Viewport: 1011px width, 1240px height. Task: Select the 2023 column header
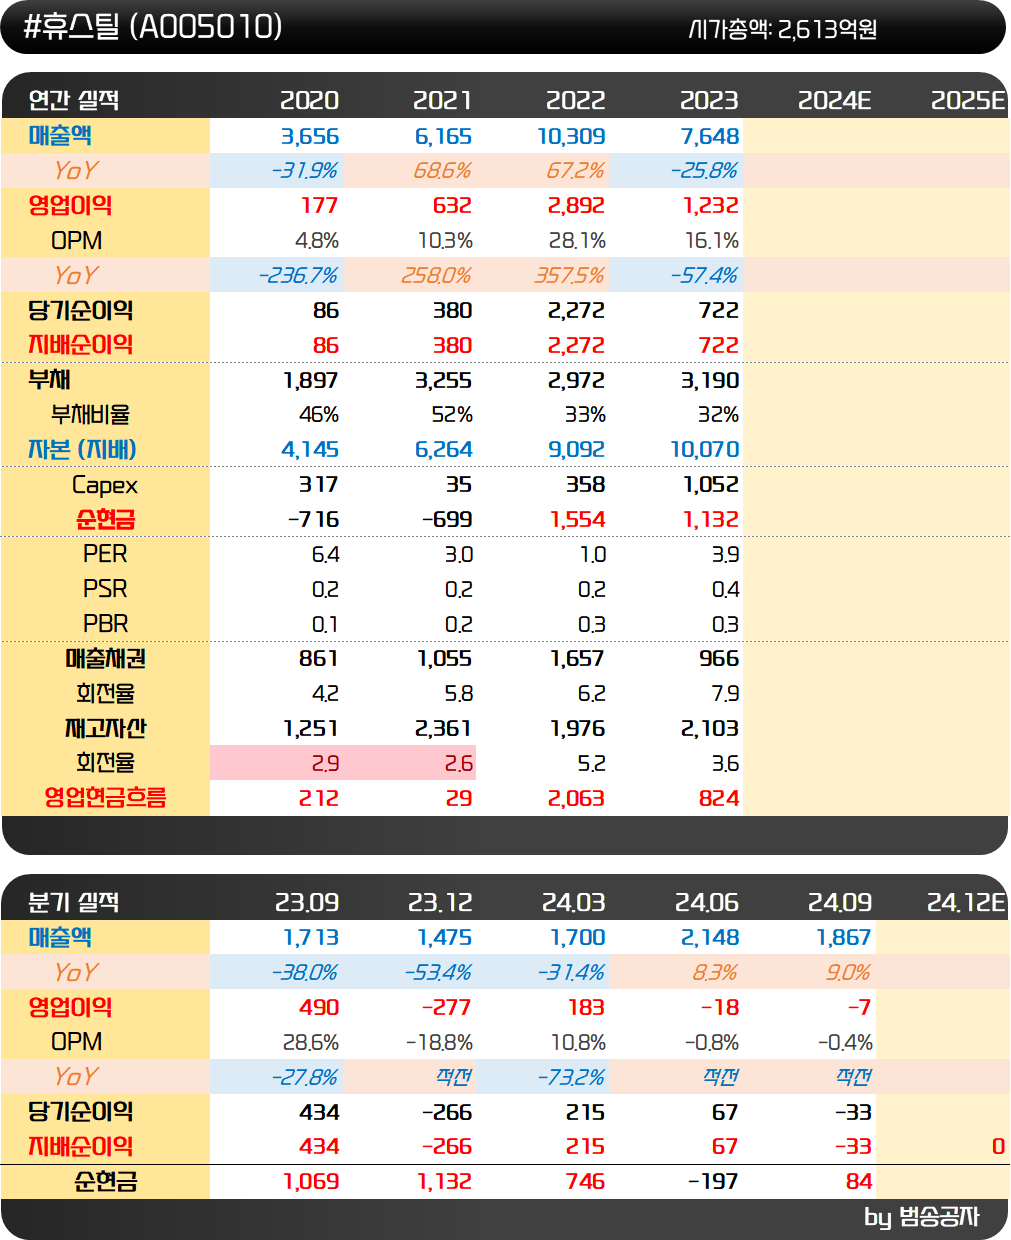709,100
